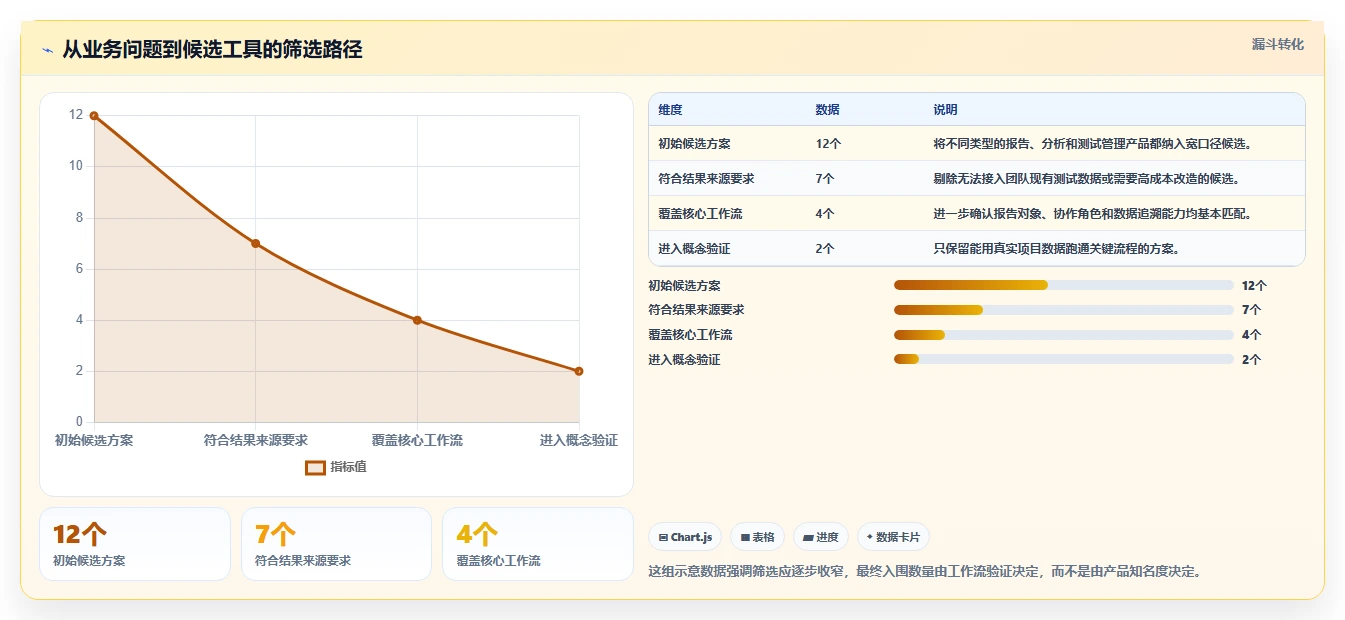Image resolution: width=1345 pixels, height=620 pixels.
Task: Click the description starting 剔除无法接入团队
Action: [1086, 179]
